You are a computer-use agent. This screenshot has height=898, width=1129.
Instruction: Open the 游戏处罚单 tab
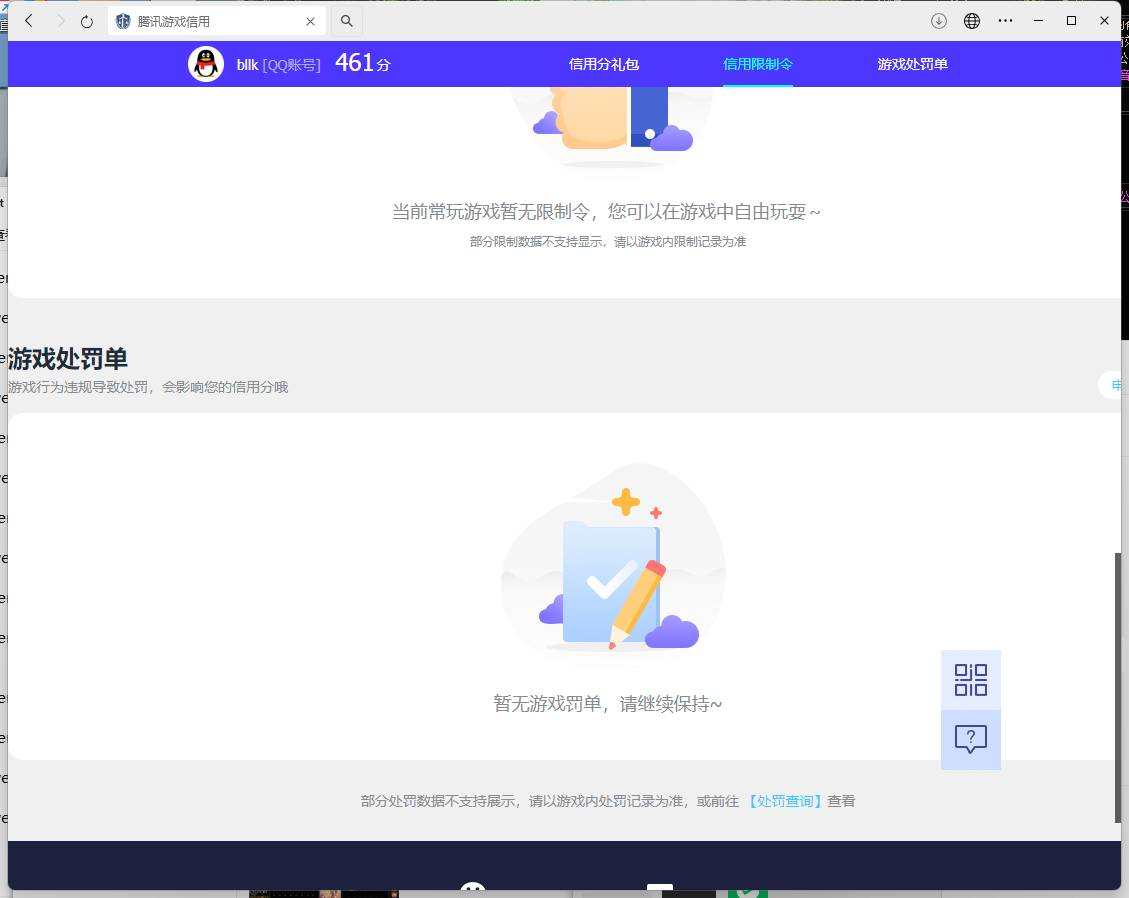[912, 64]
